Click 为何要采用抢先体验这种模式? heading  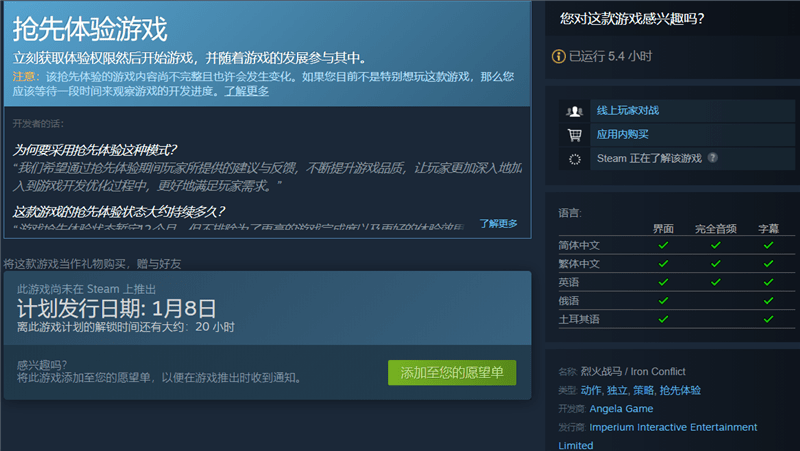point(94,150)
